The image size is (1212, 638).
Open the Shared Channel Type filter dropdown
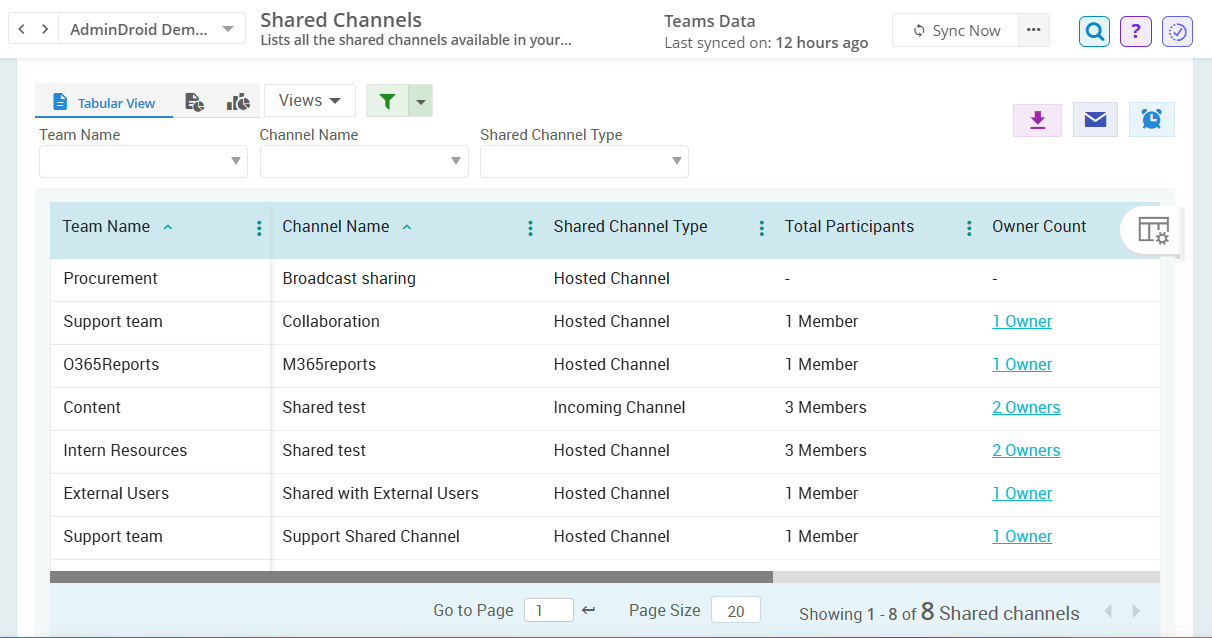[584, 161]
